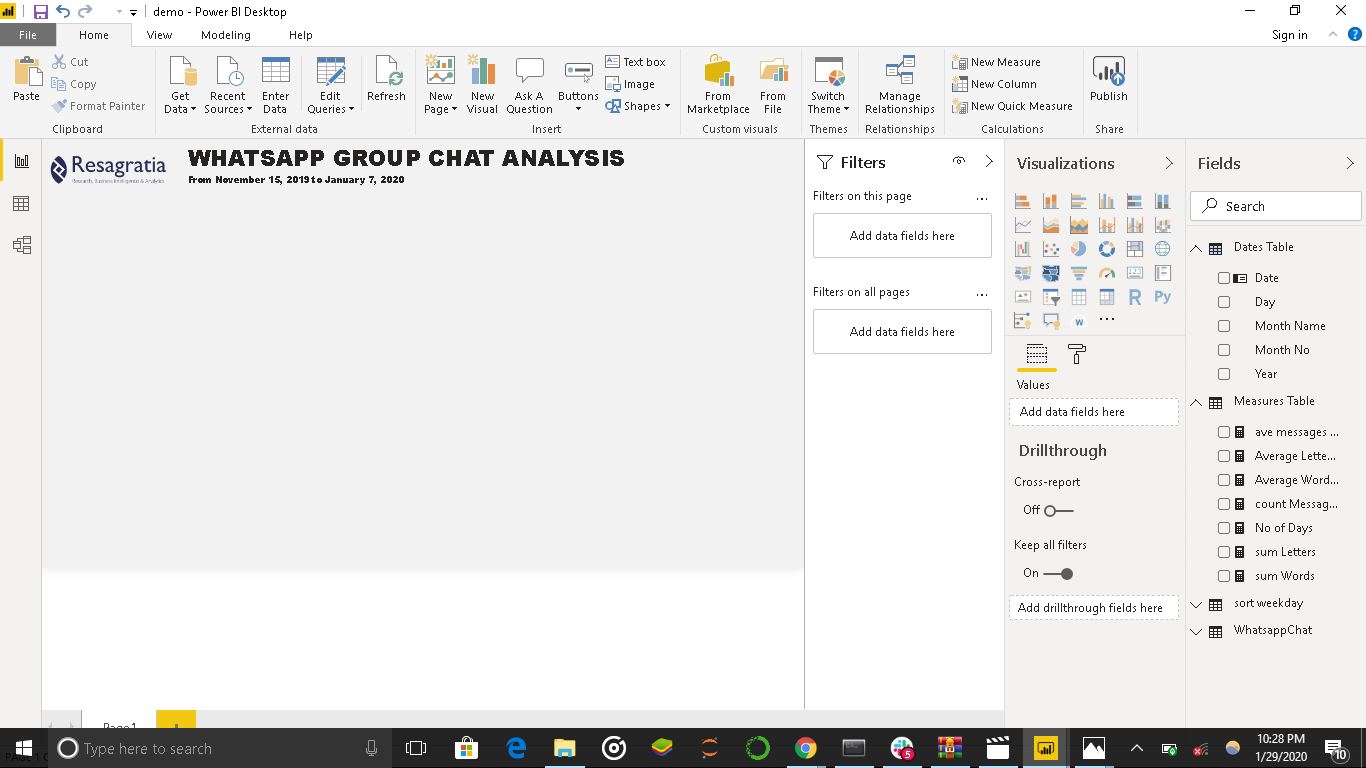
Task: Check the Month Name field
Action: click(1224, 325)
